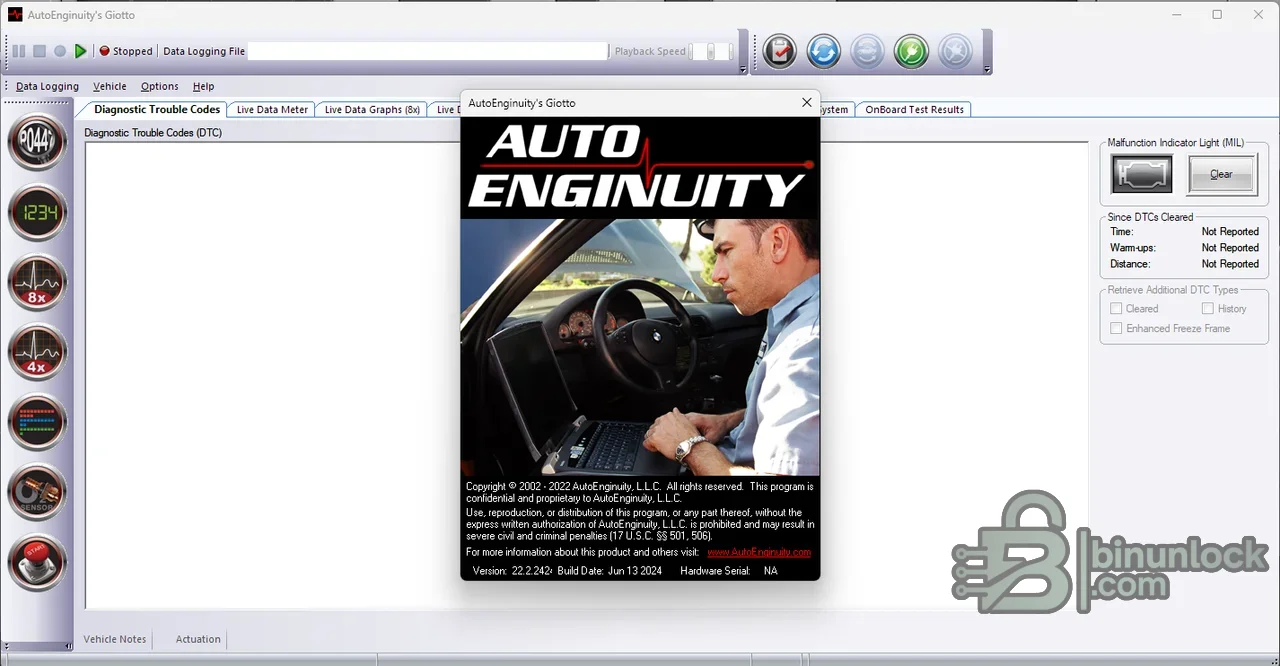Open the colored data grid sidebar icon

click(x=37, y=422)
